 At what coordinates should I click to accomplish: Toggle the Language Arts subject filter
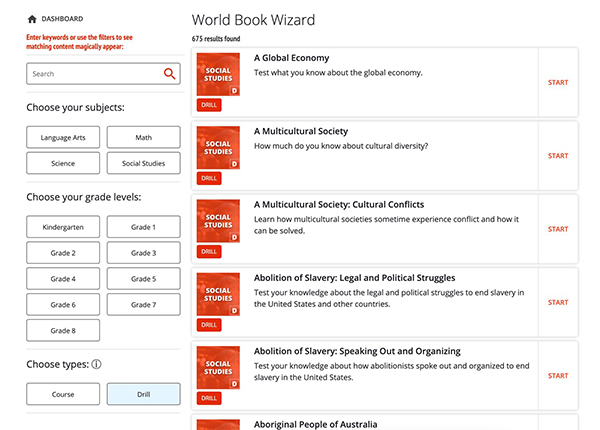(x=63, y=137)
